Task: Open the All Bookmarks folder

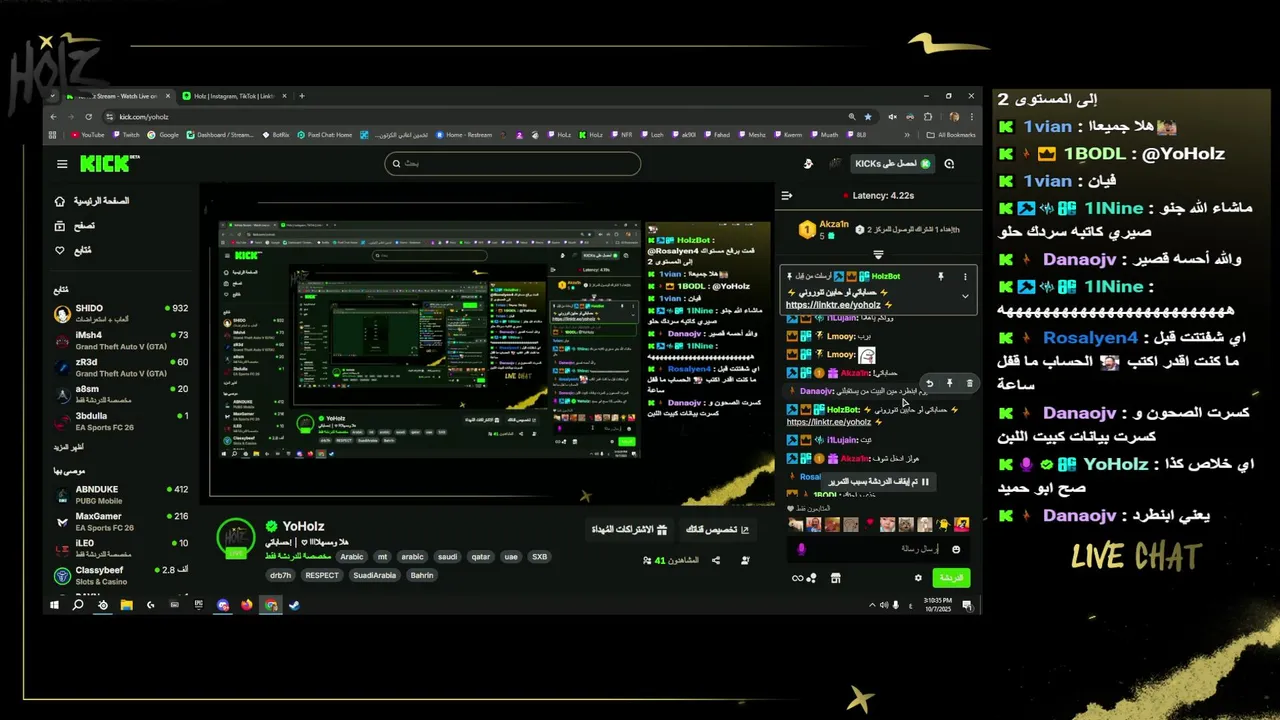Action: pyautogui.click(x=950, y=135)
